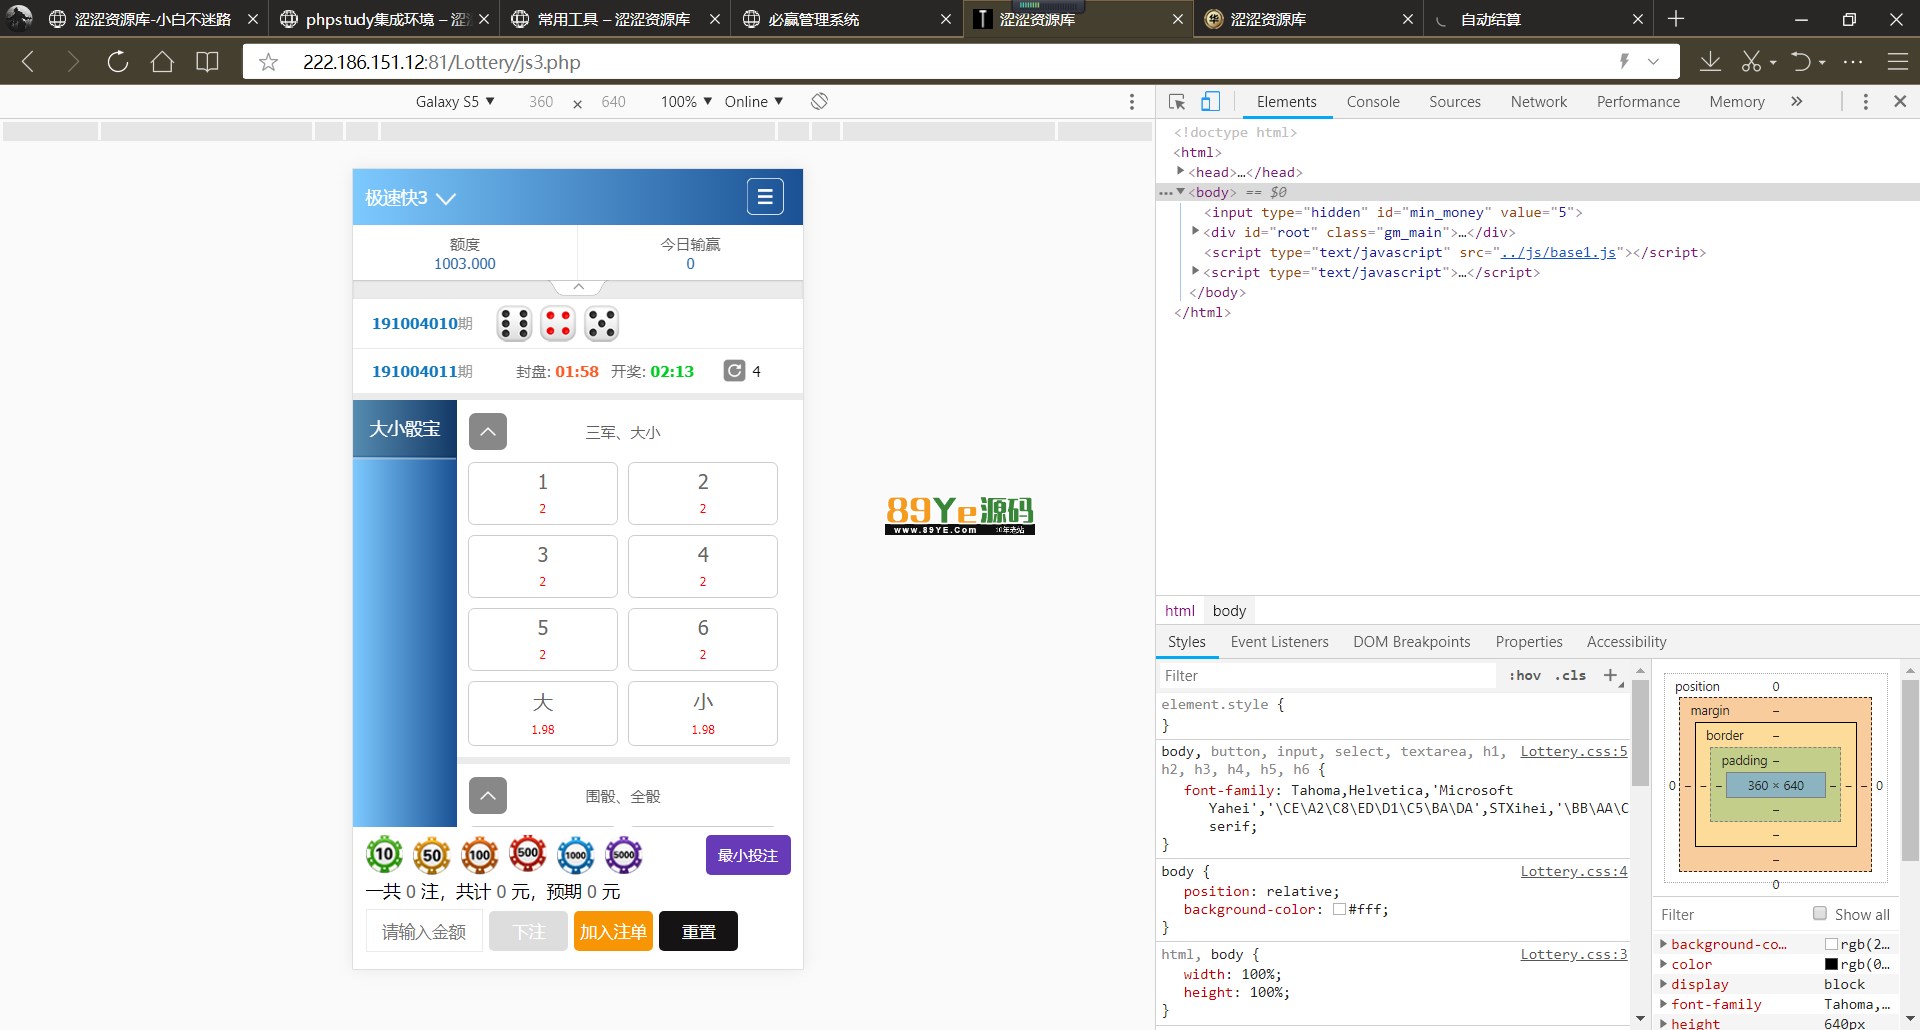Activate the inspect element picker icon

1177,101
